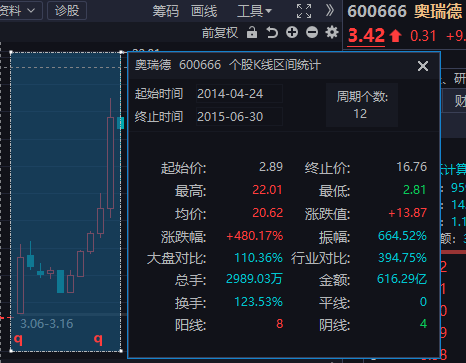Toggle the chart lock icon
Viewport: 466px width, 363px height.
(x=252, y=32)
